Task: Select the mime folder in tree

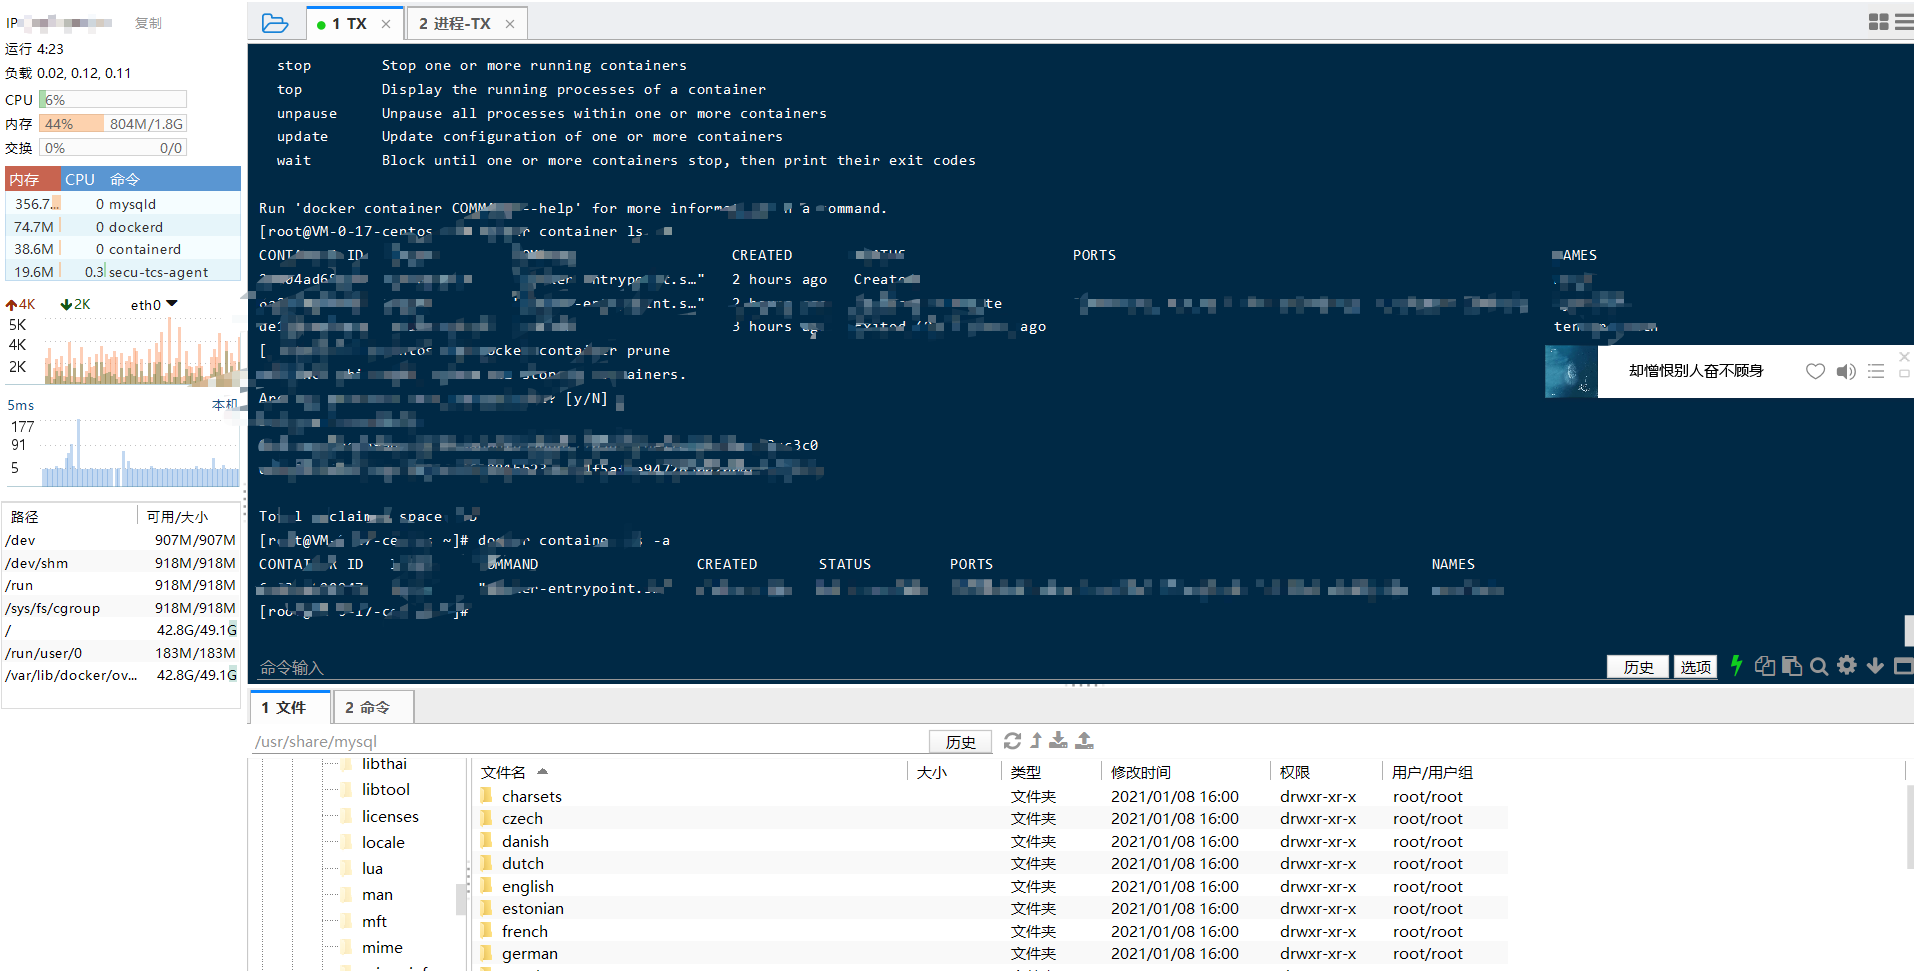Action: [382, 947]
